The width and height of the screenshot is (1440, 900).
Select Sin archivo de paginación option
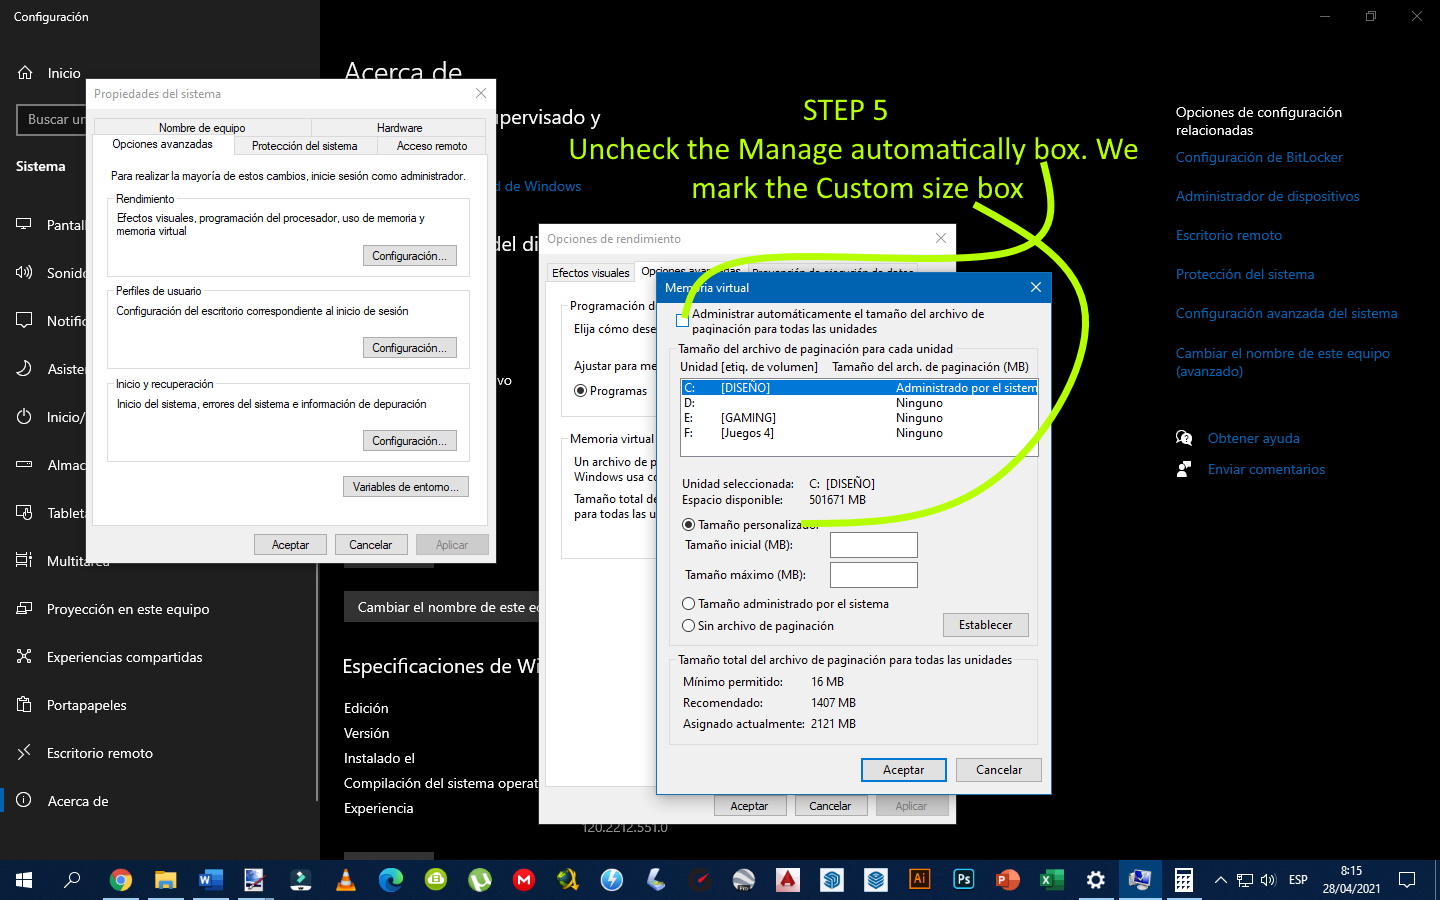[x=688, y=626]
